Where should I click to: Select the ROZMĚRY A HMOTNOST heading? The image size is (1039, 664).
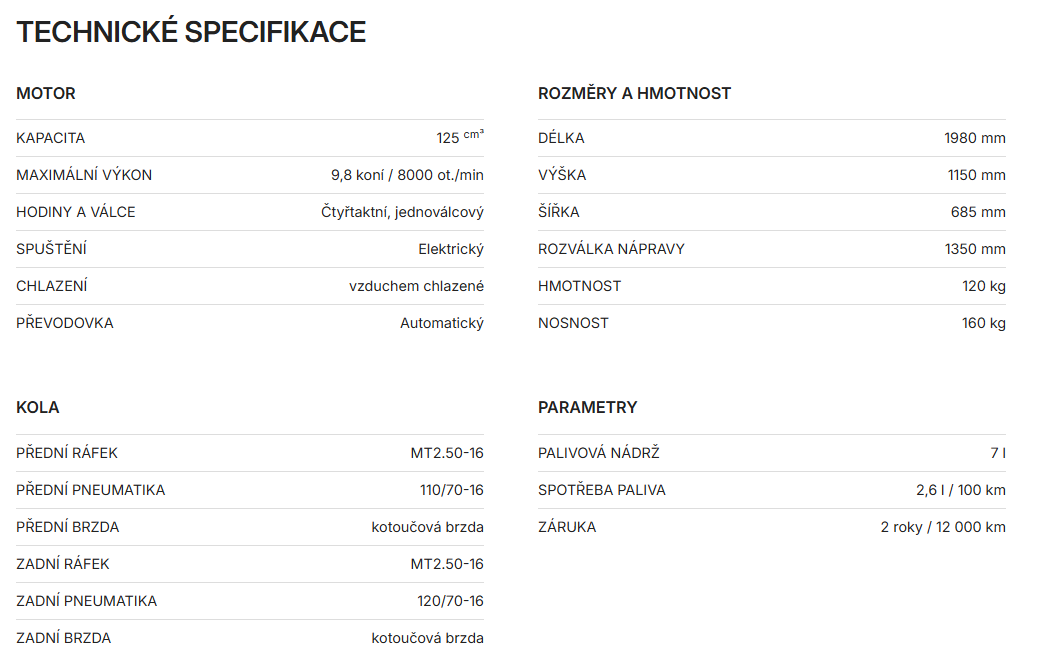coord(634,93)
